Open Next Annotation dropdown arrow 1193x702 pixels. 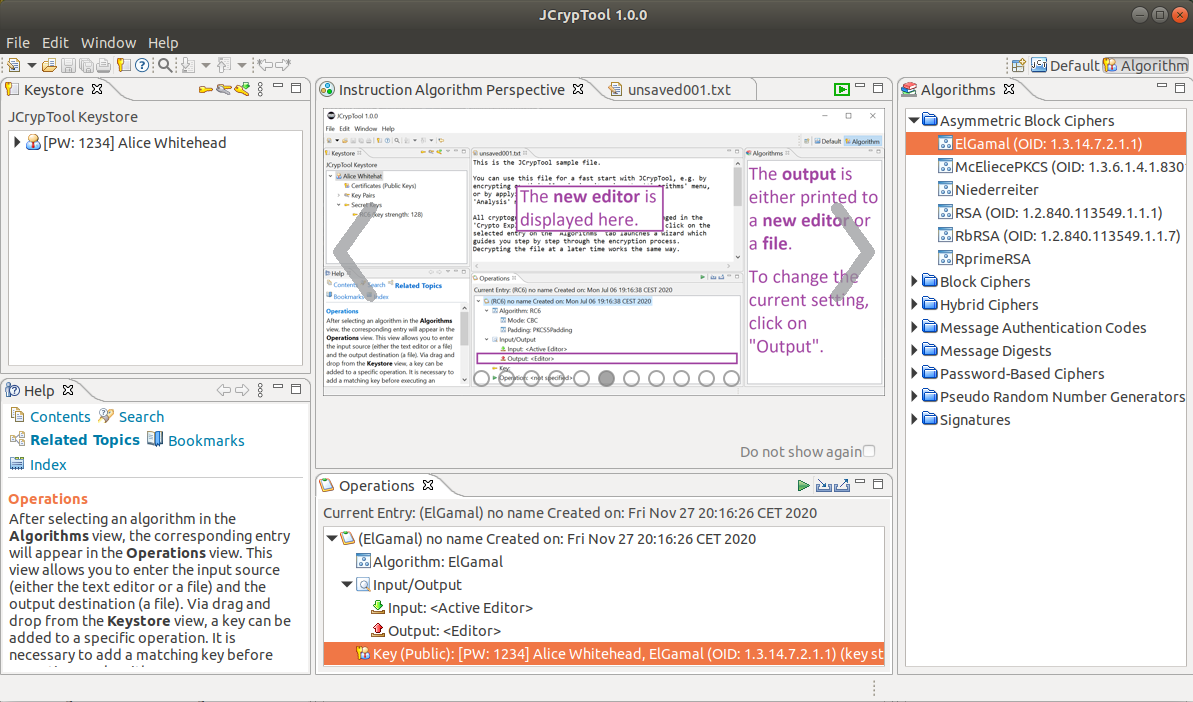(205, 65)
